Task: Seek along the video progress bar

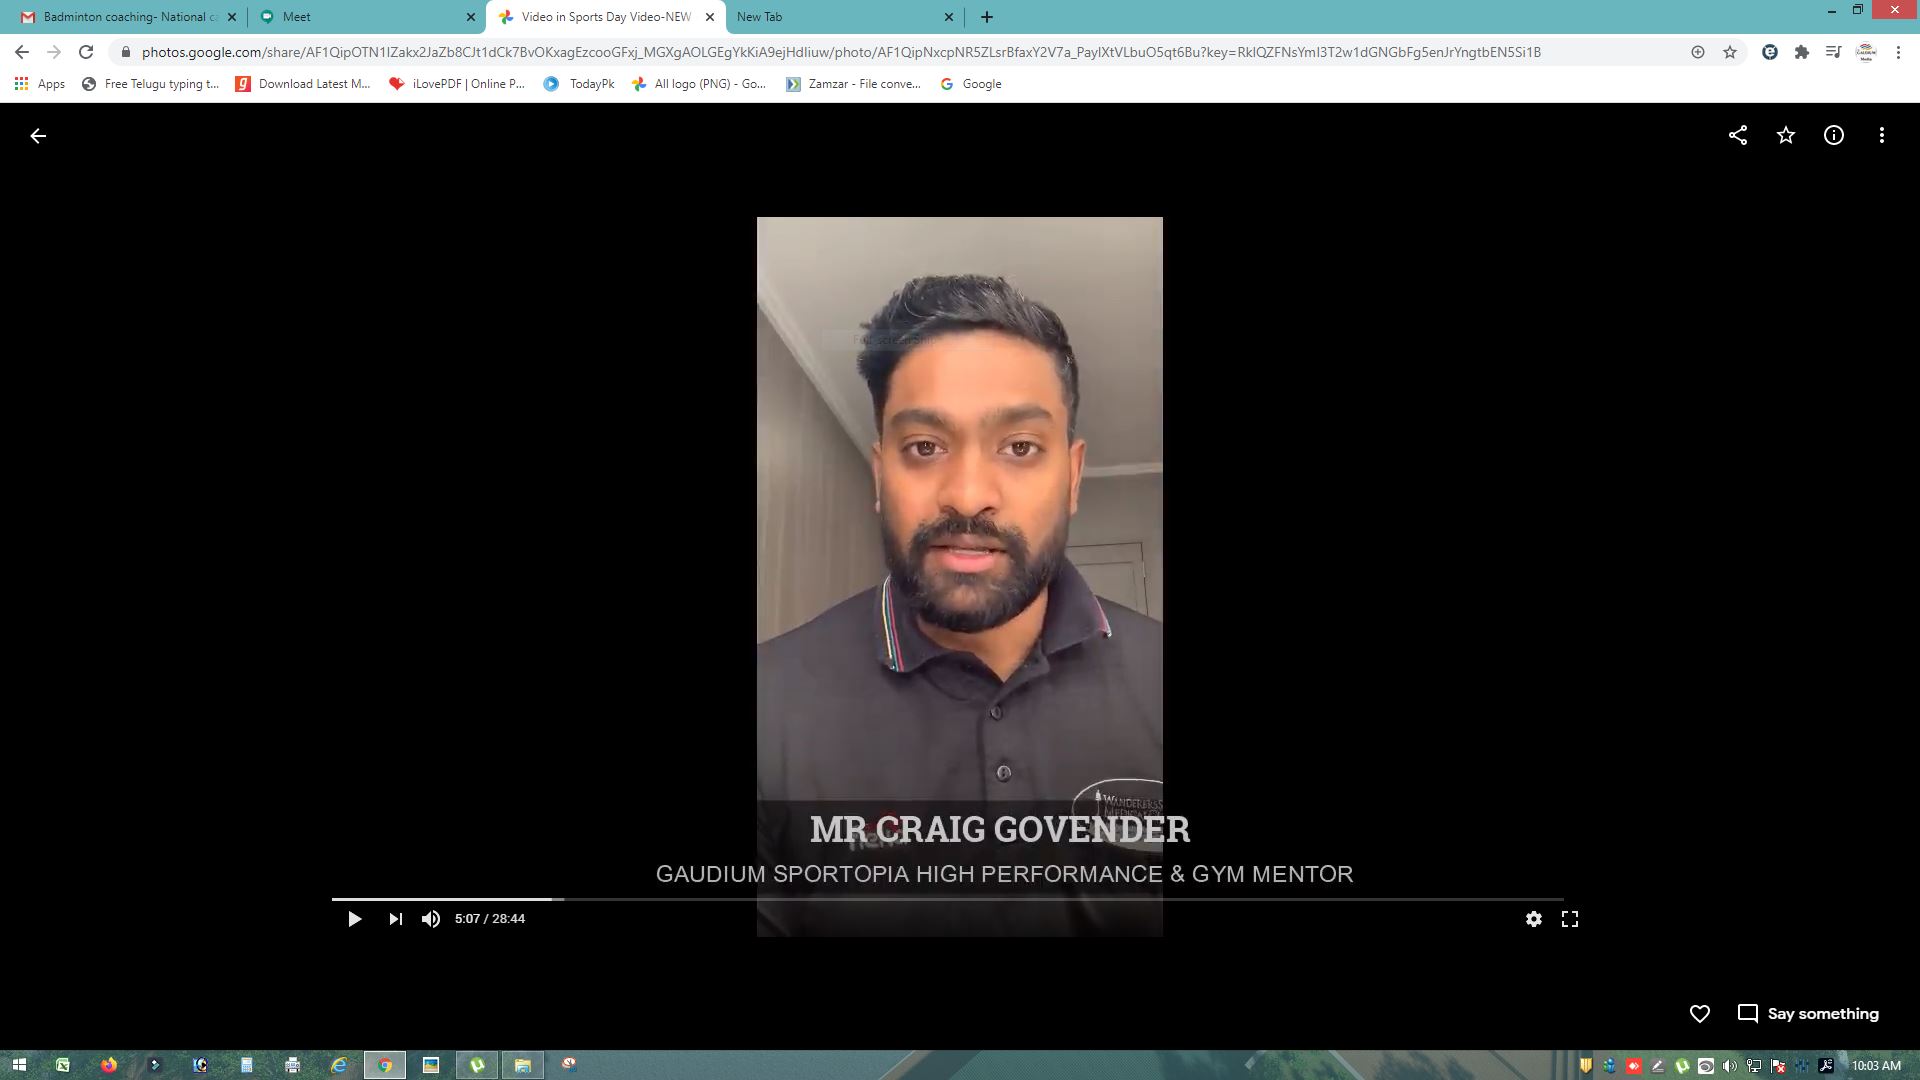Action: 948,899
